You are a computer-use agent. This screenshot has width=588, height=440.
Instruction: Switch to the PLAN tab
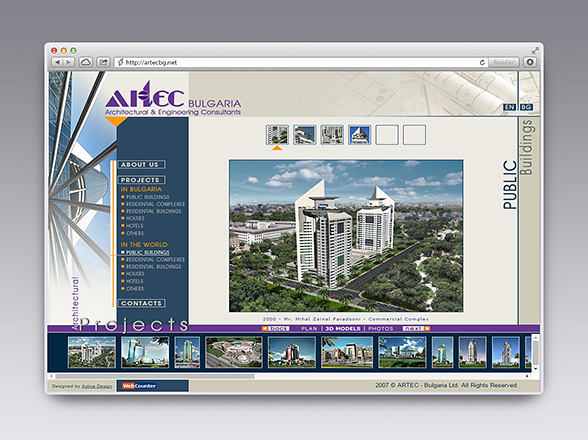click(x=309, y=329)
